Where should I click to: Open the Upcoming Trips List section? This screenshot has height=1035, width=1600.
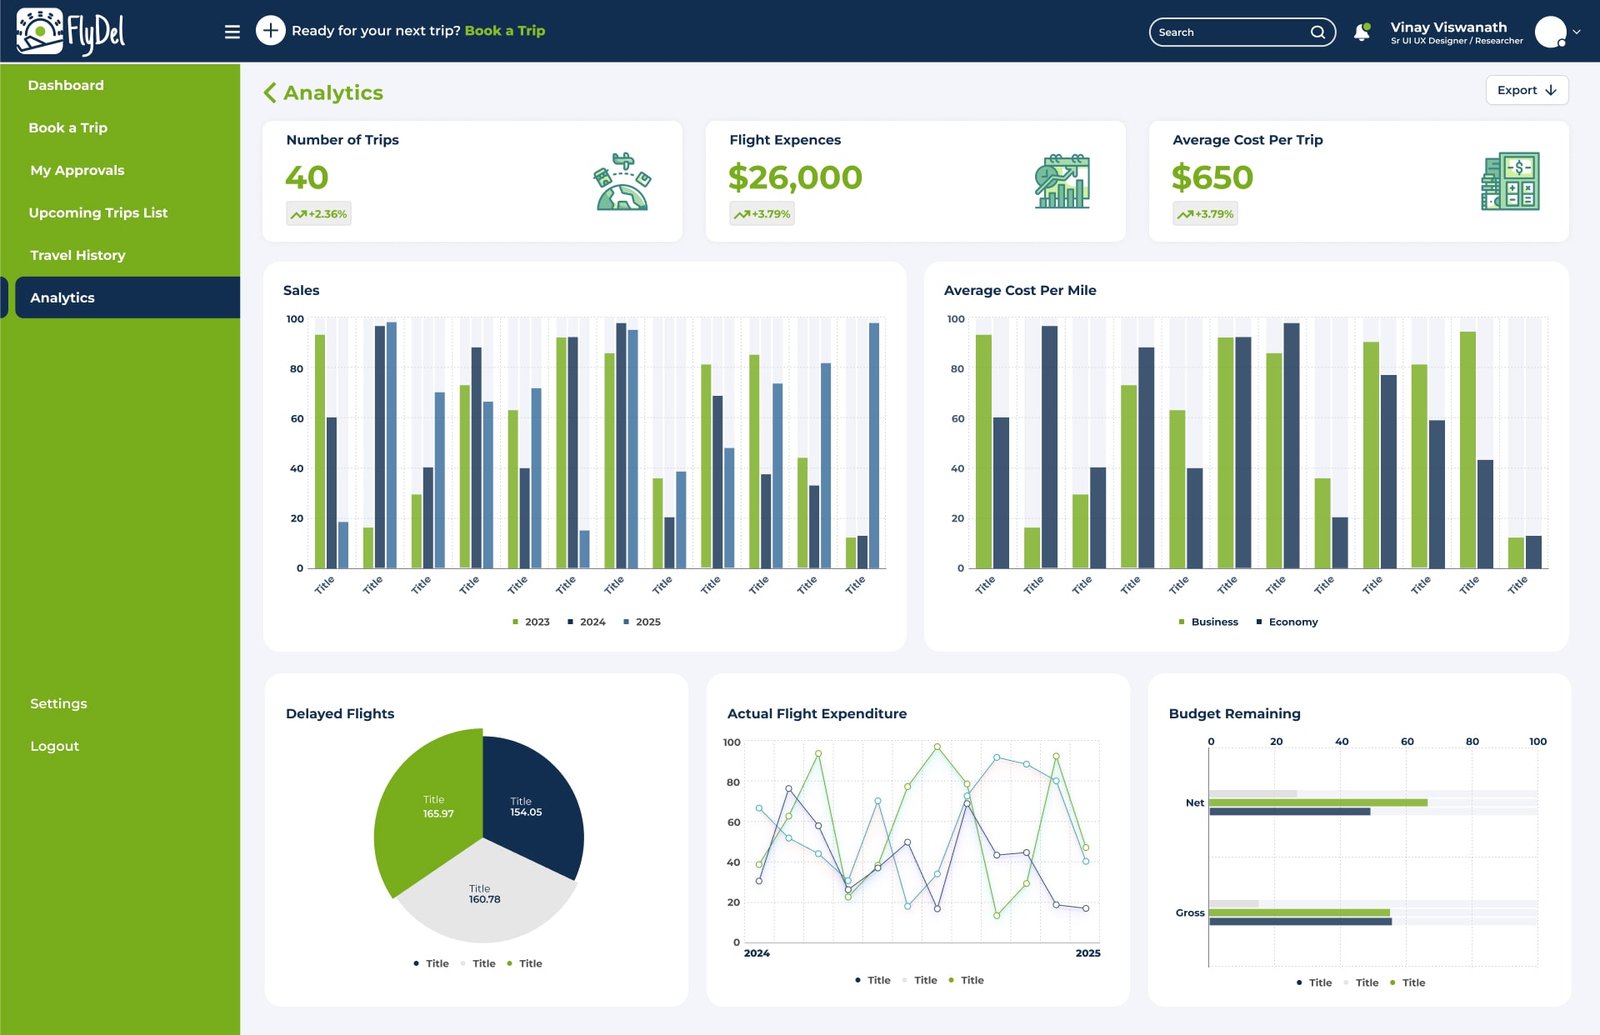98,212
